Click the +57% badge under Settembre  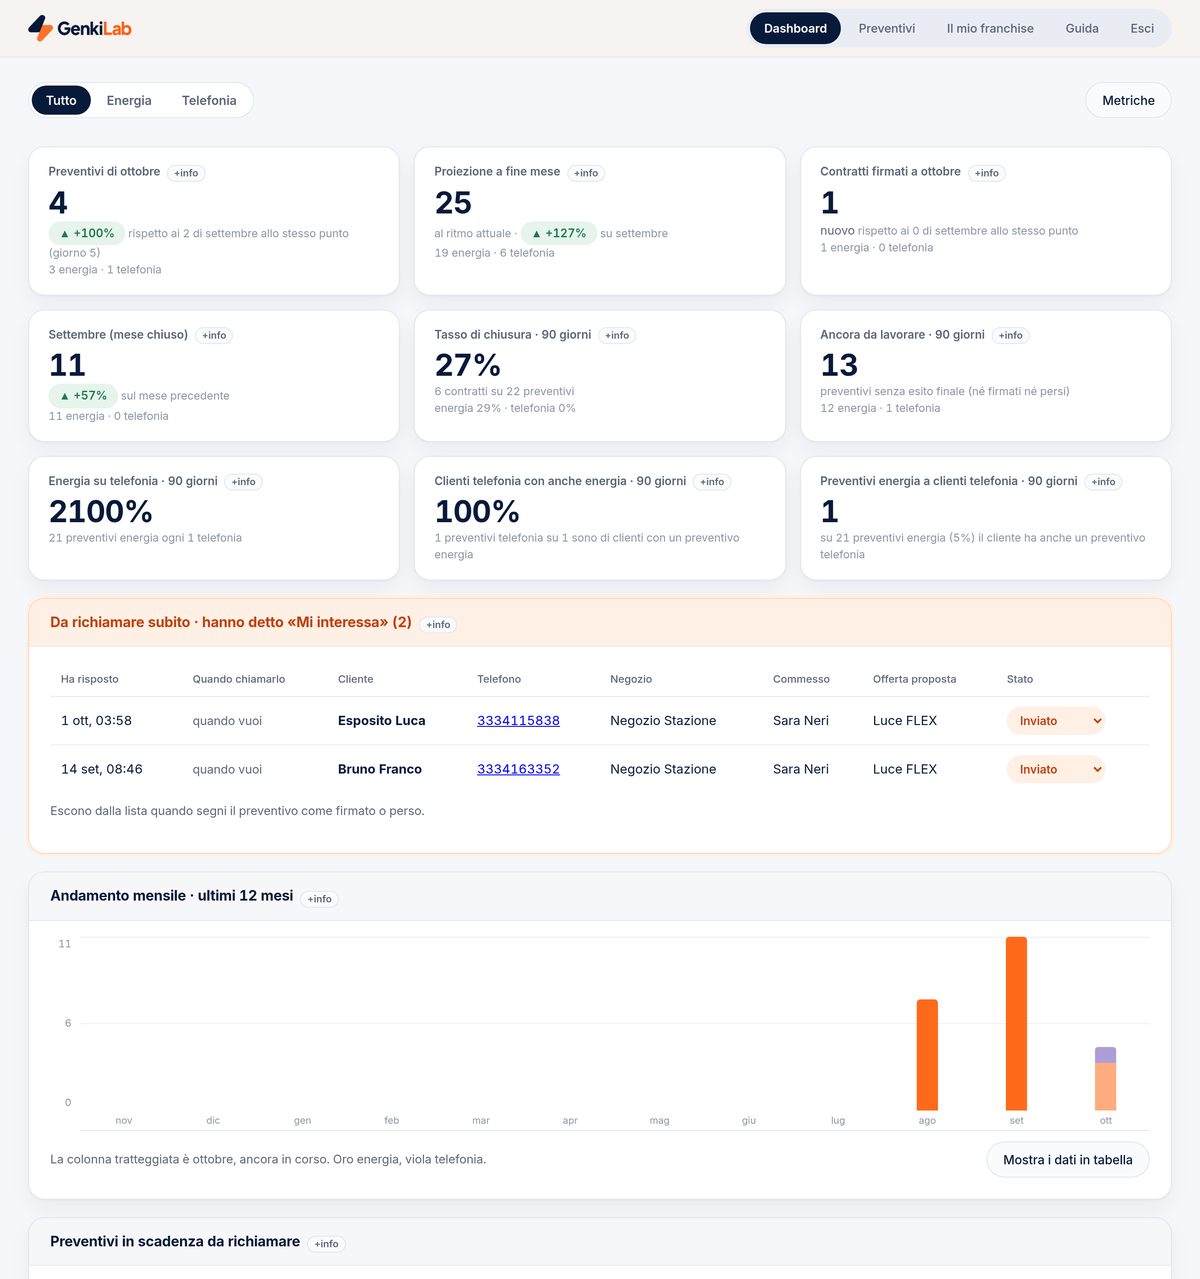tap(83, 395)
